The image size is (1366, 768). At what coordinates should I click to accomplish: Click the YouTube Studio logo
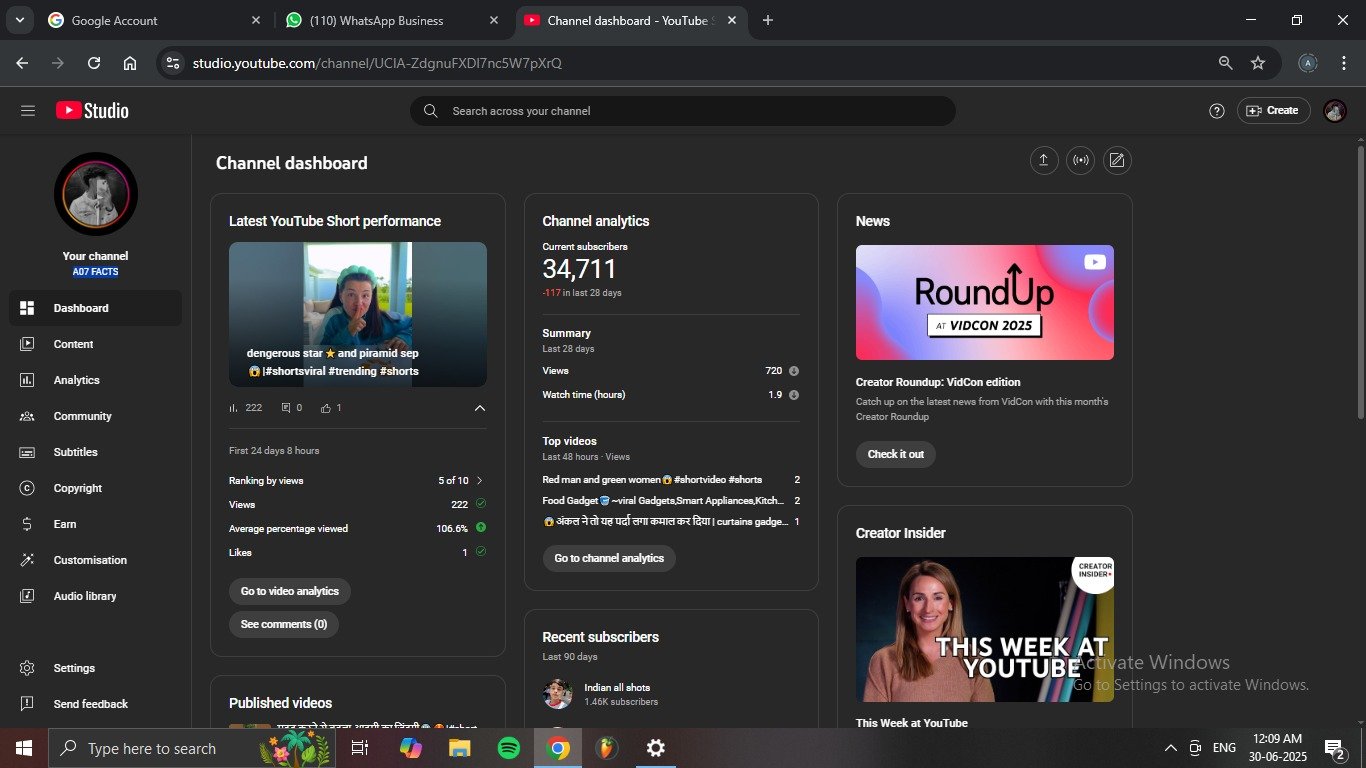[92, 111]
